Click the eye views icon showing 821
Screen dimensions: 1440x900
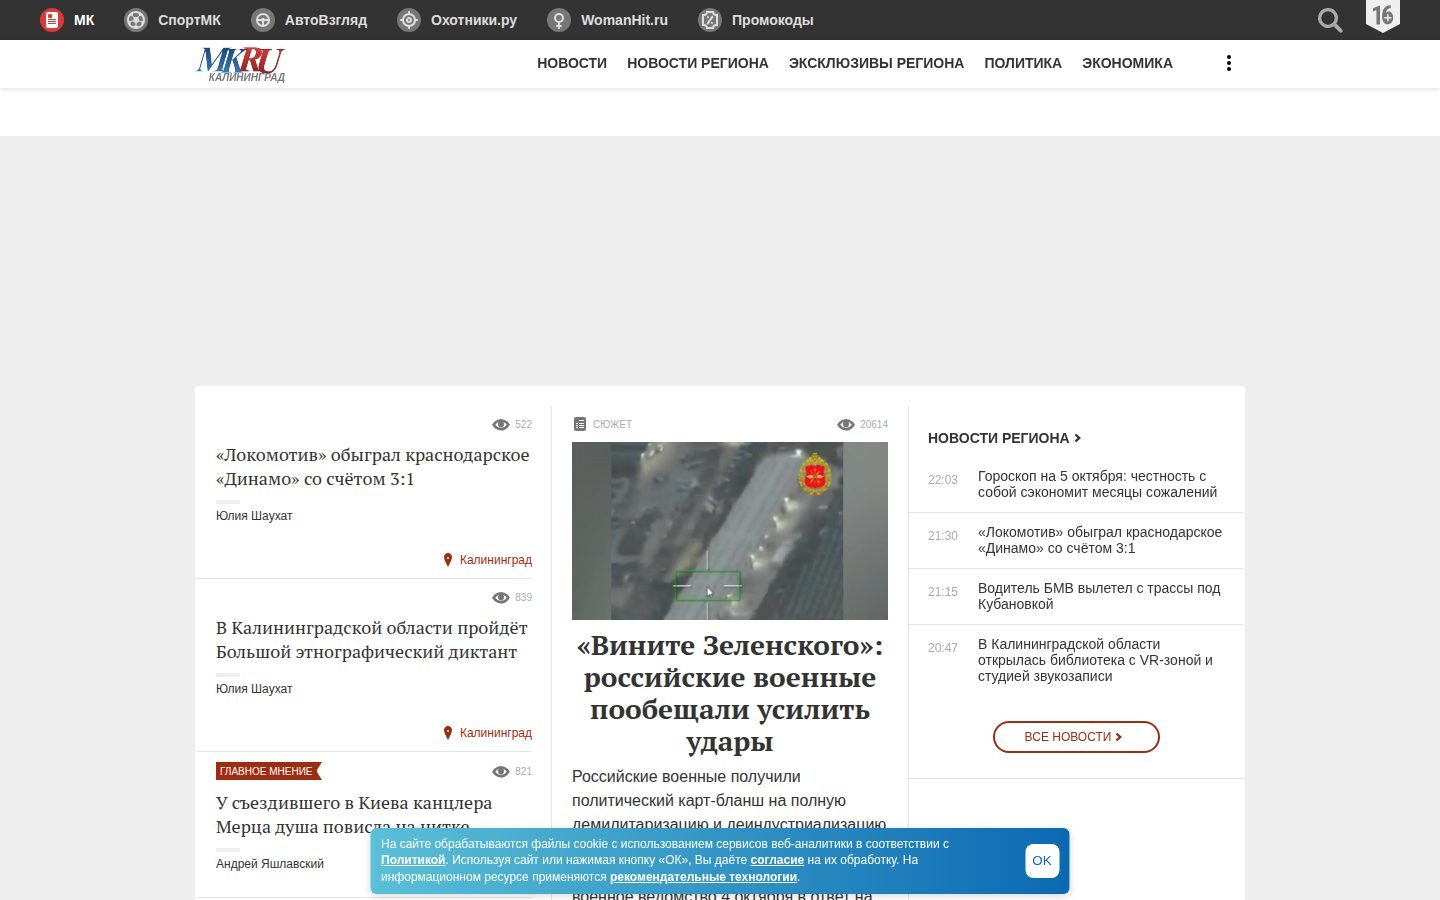click(x=501, y=772)
